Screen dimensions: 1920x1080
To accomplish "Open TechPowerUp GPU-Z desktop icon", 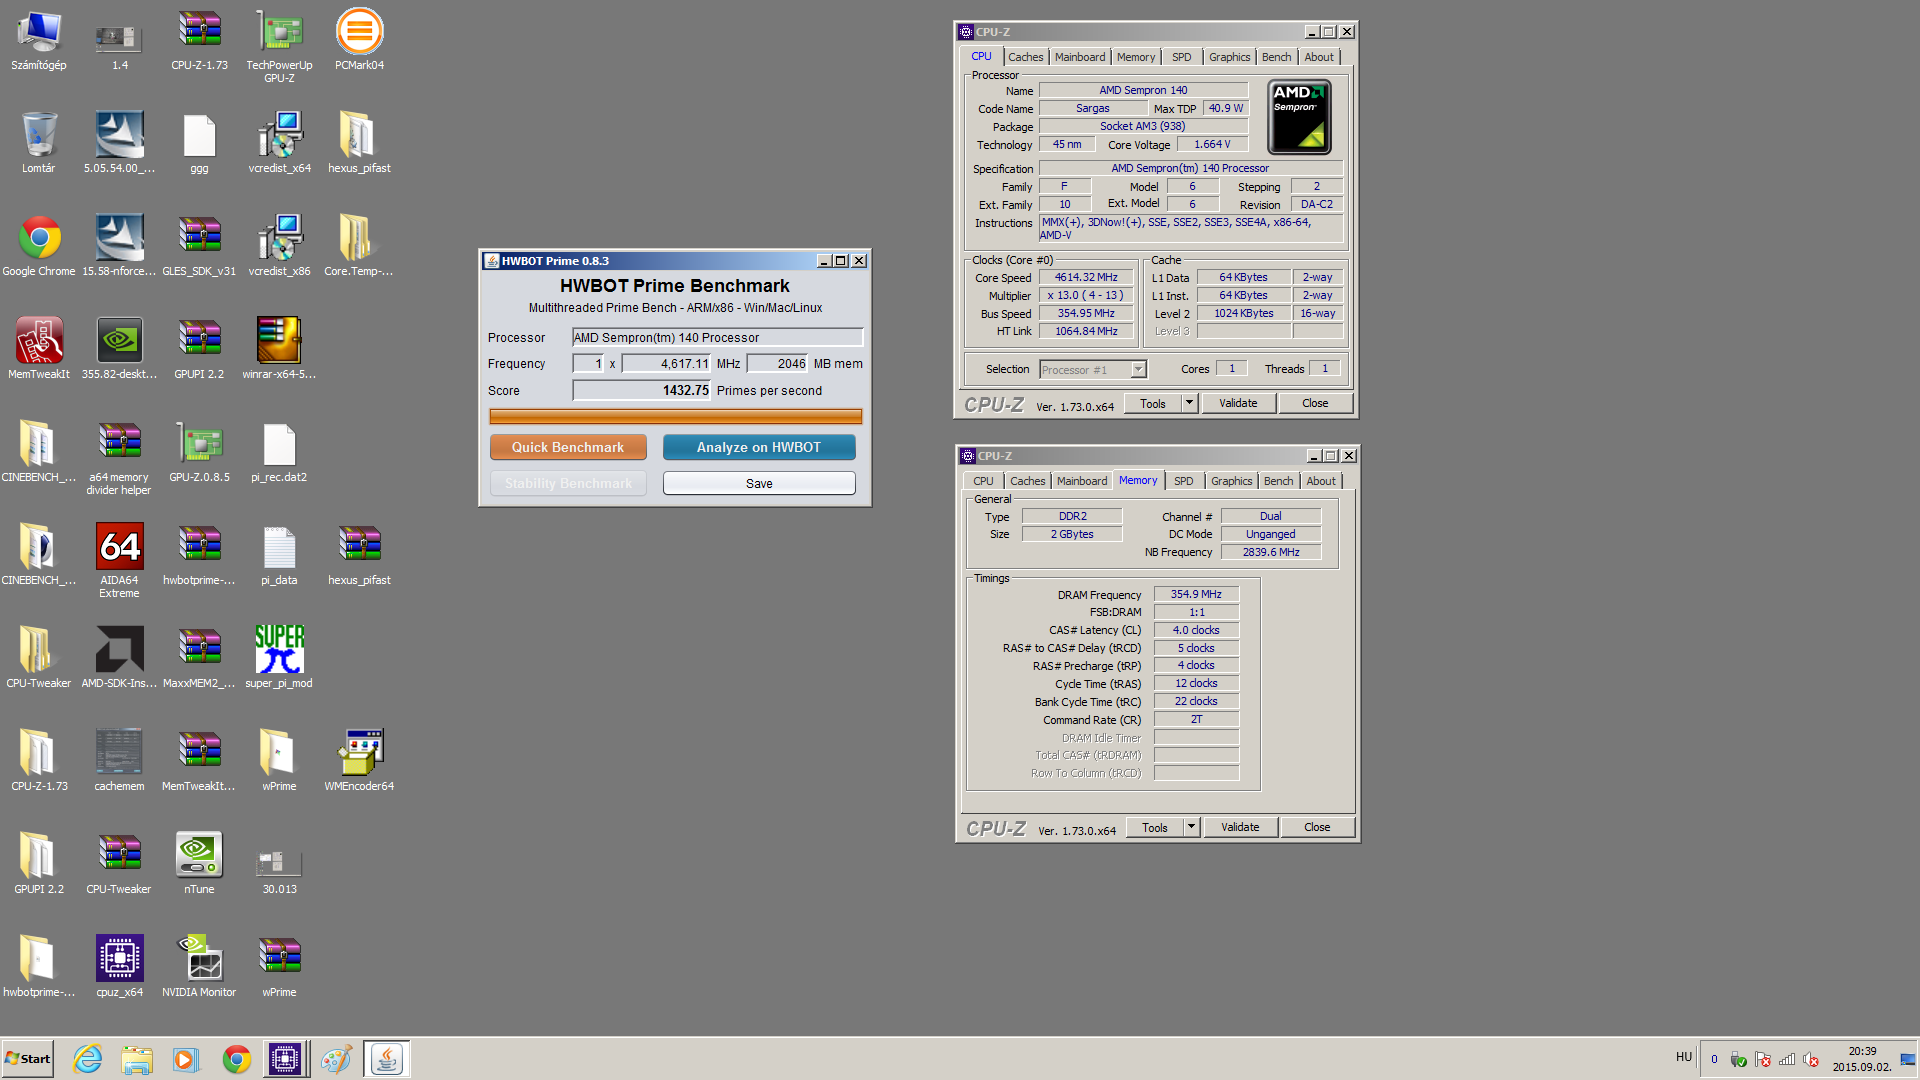I will pos(279,45).
